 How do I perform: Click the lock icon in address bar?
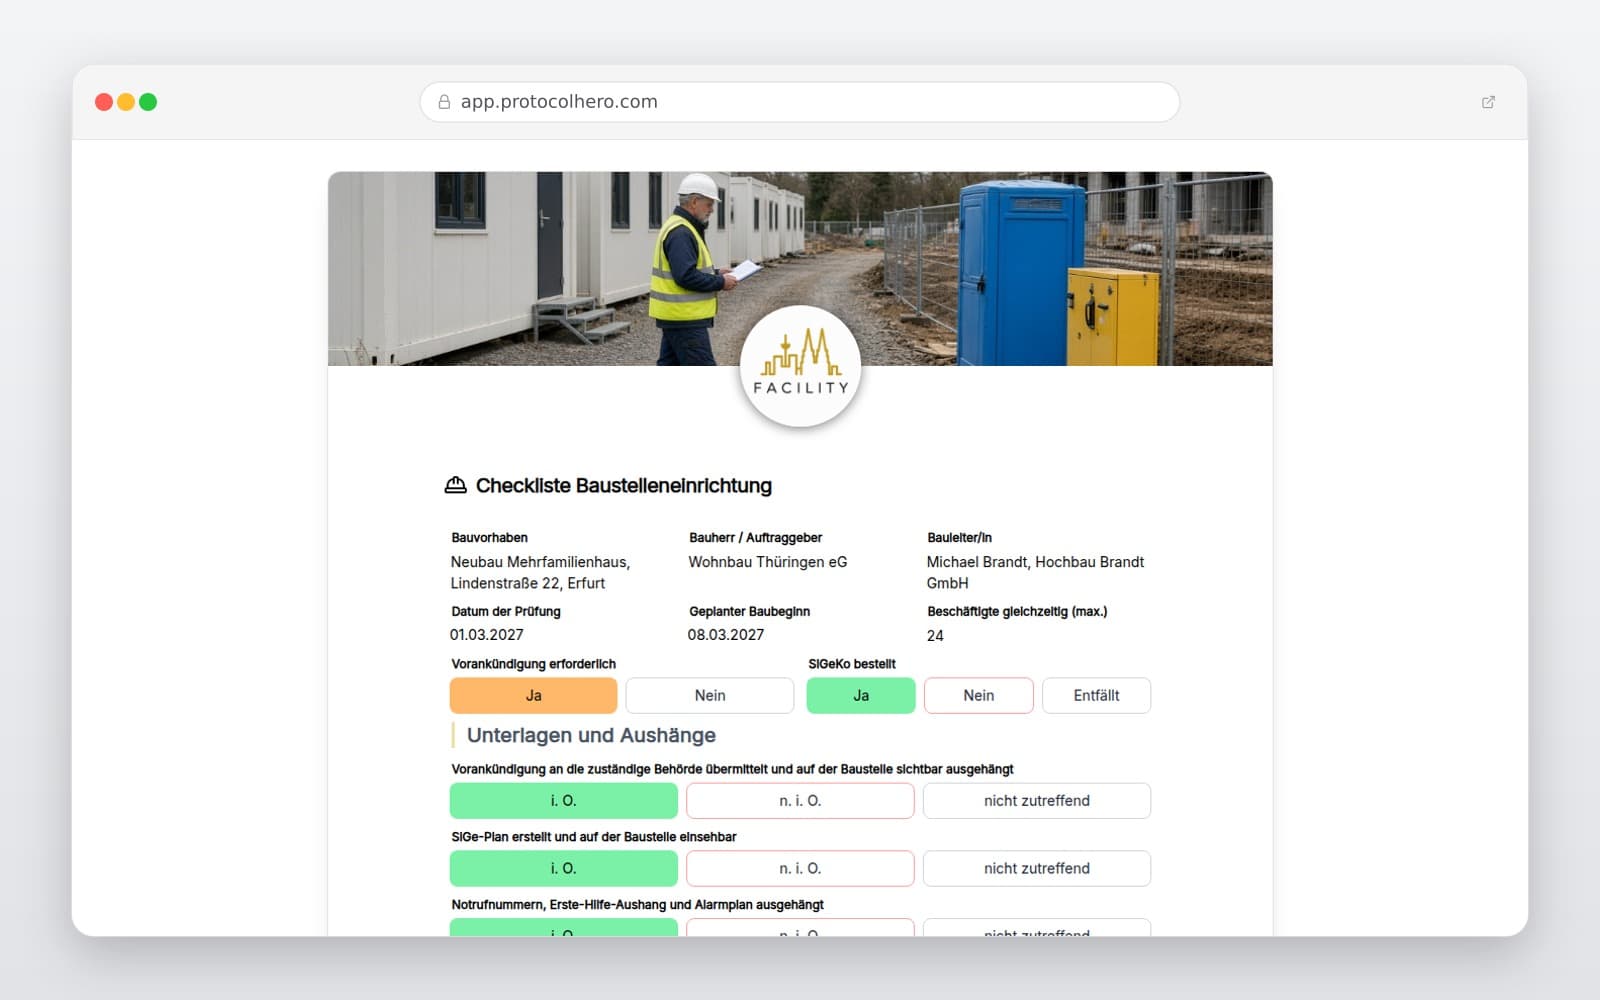[444, 102]
